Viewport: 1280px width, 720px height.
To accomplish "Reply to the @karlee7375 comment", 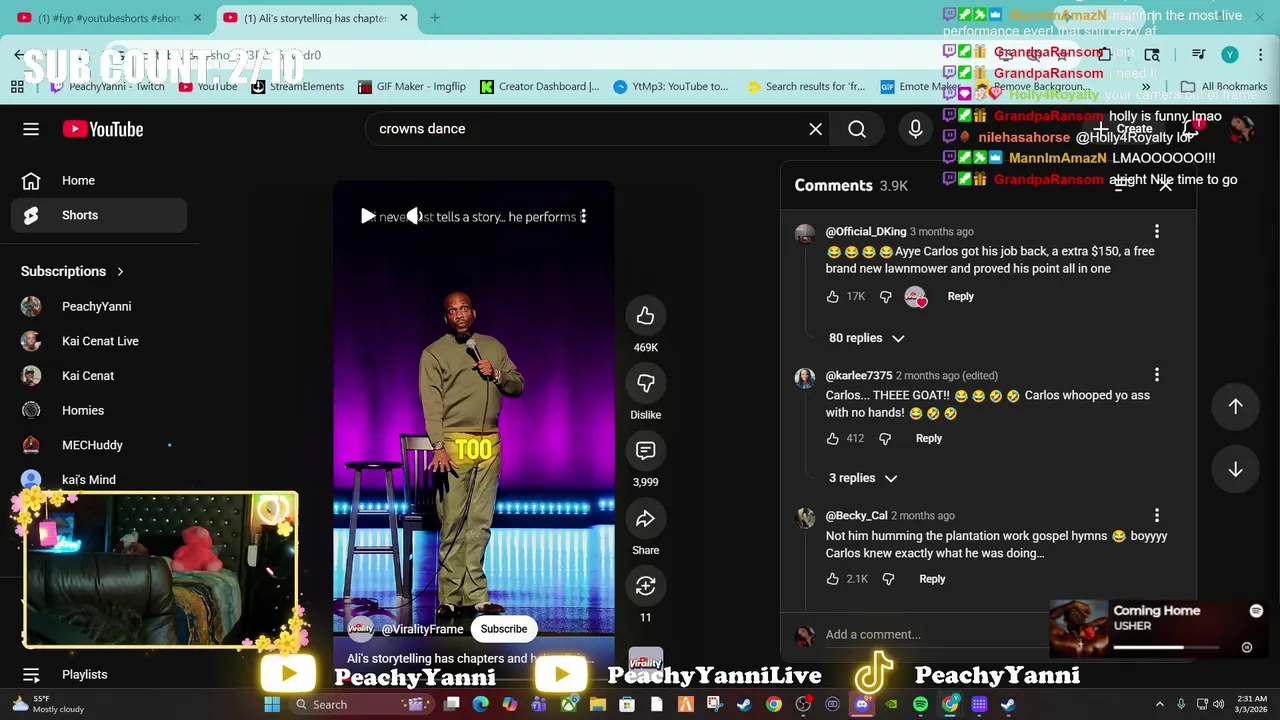I will point(929,439).
